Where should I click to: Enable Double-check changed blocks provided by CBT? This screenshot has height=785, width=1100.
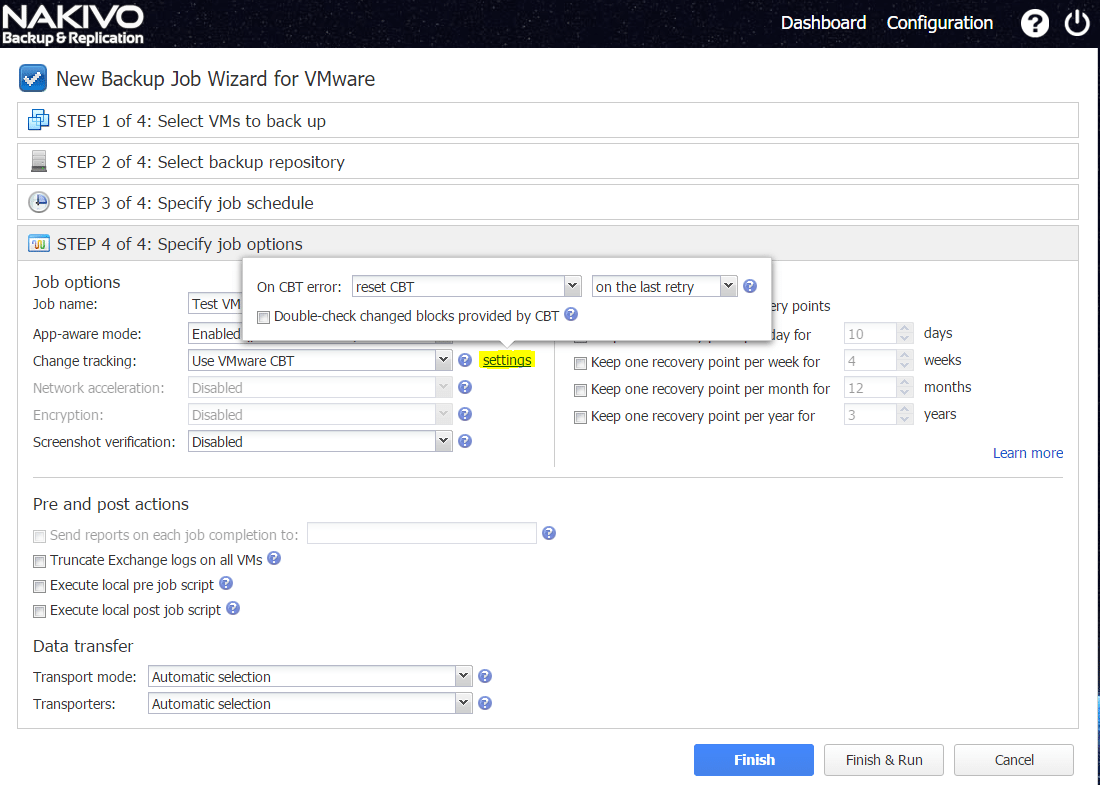click(264, 317)
